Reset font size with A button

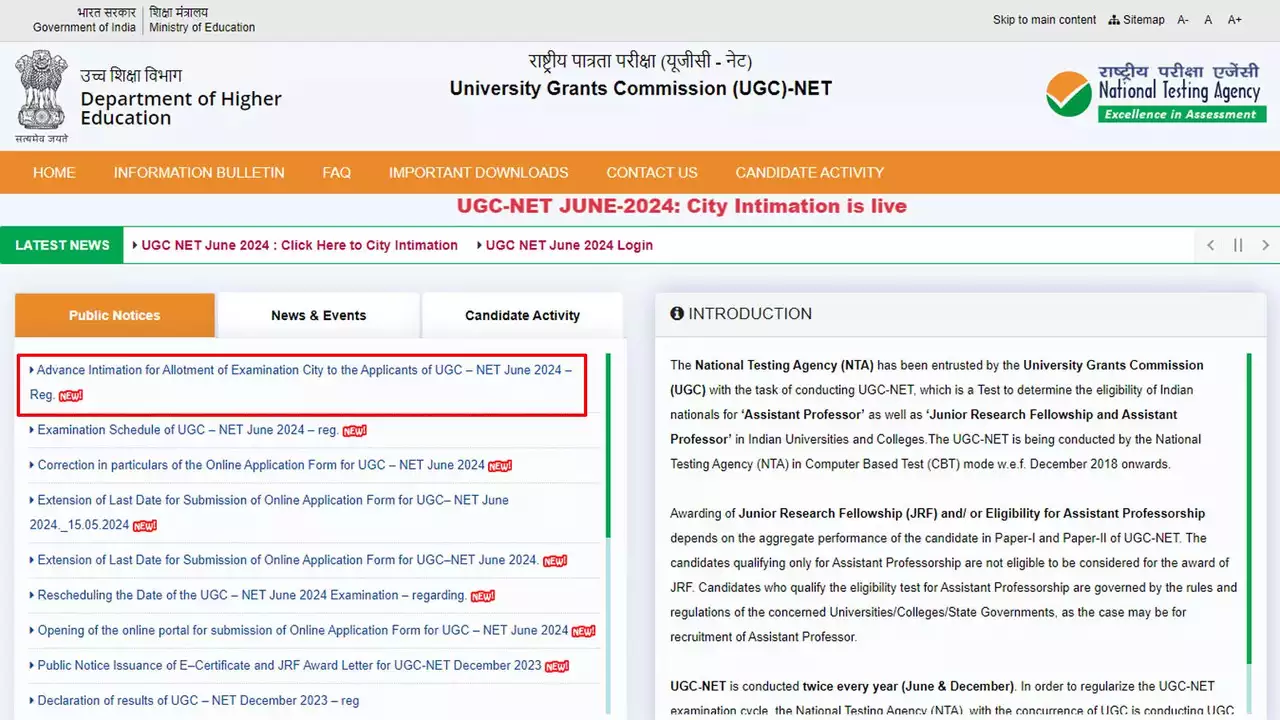click(1208, 20)
